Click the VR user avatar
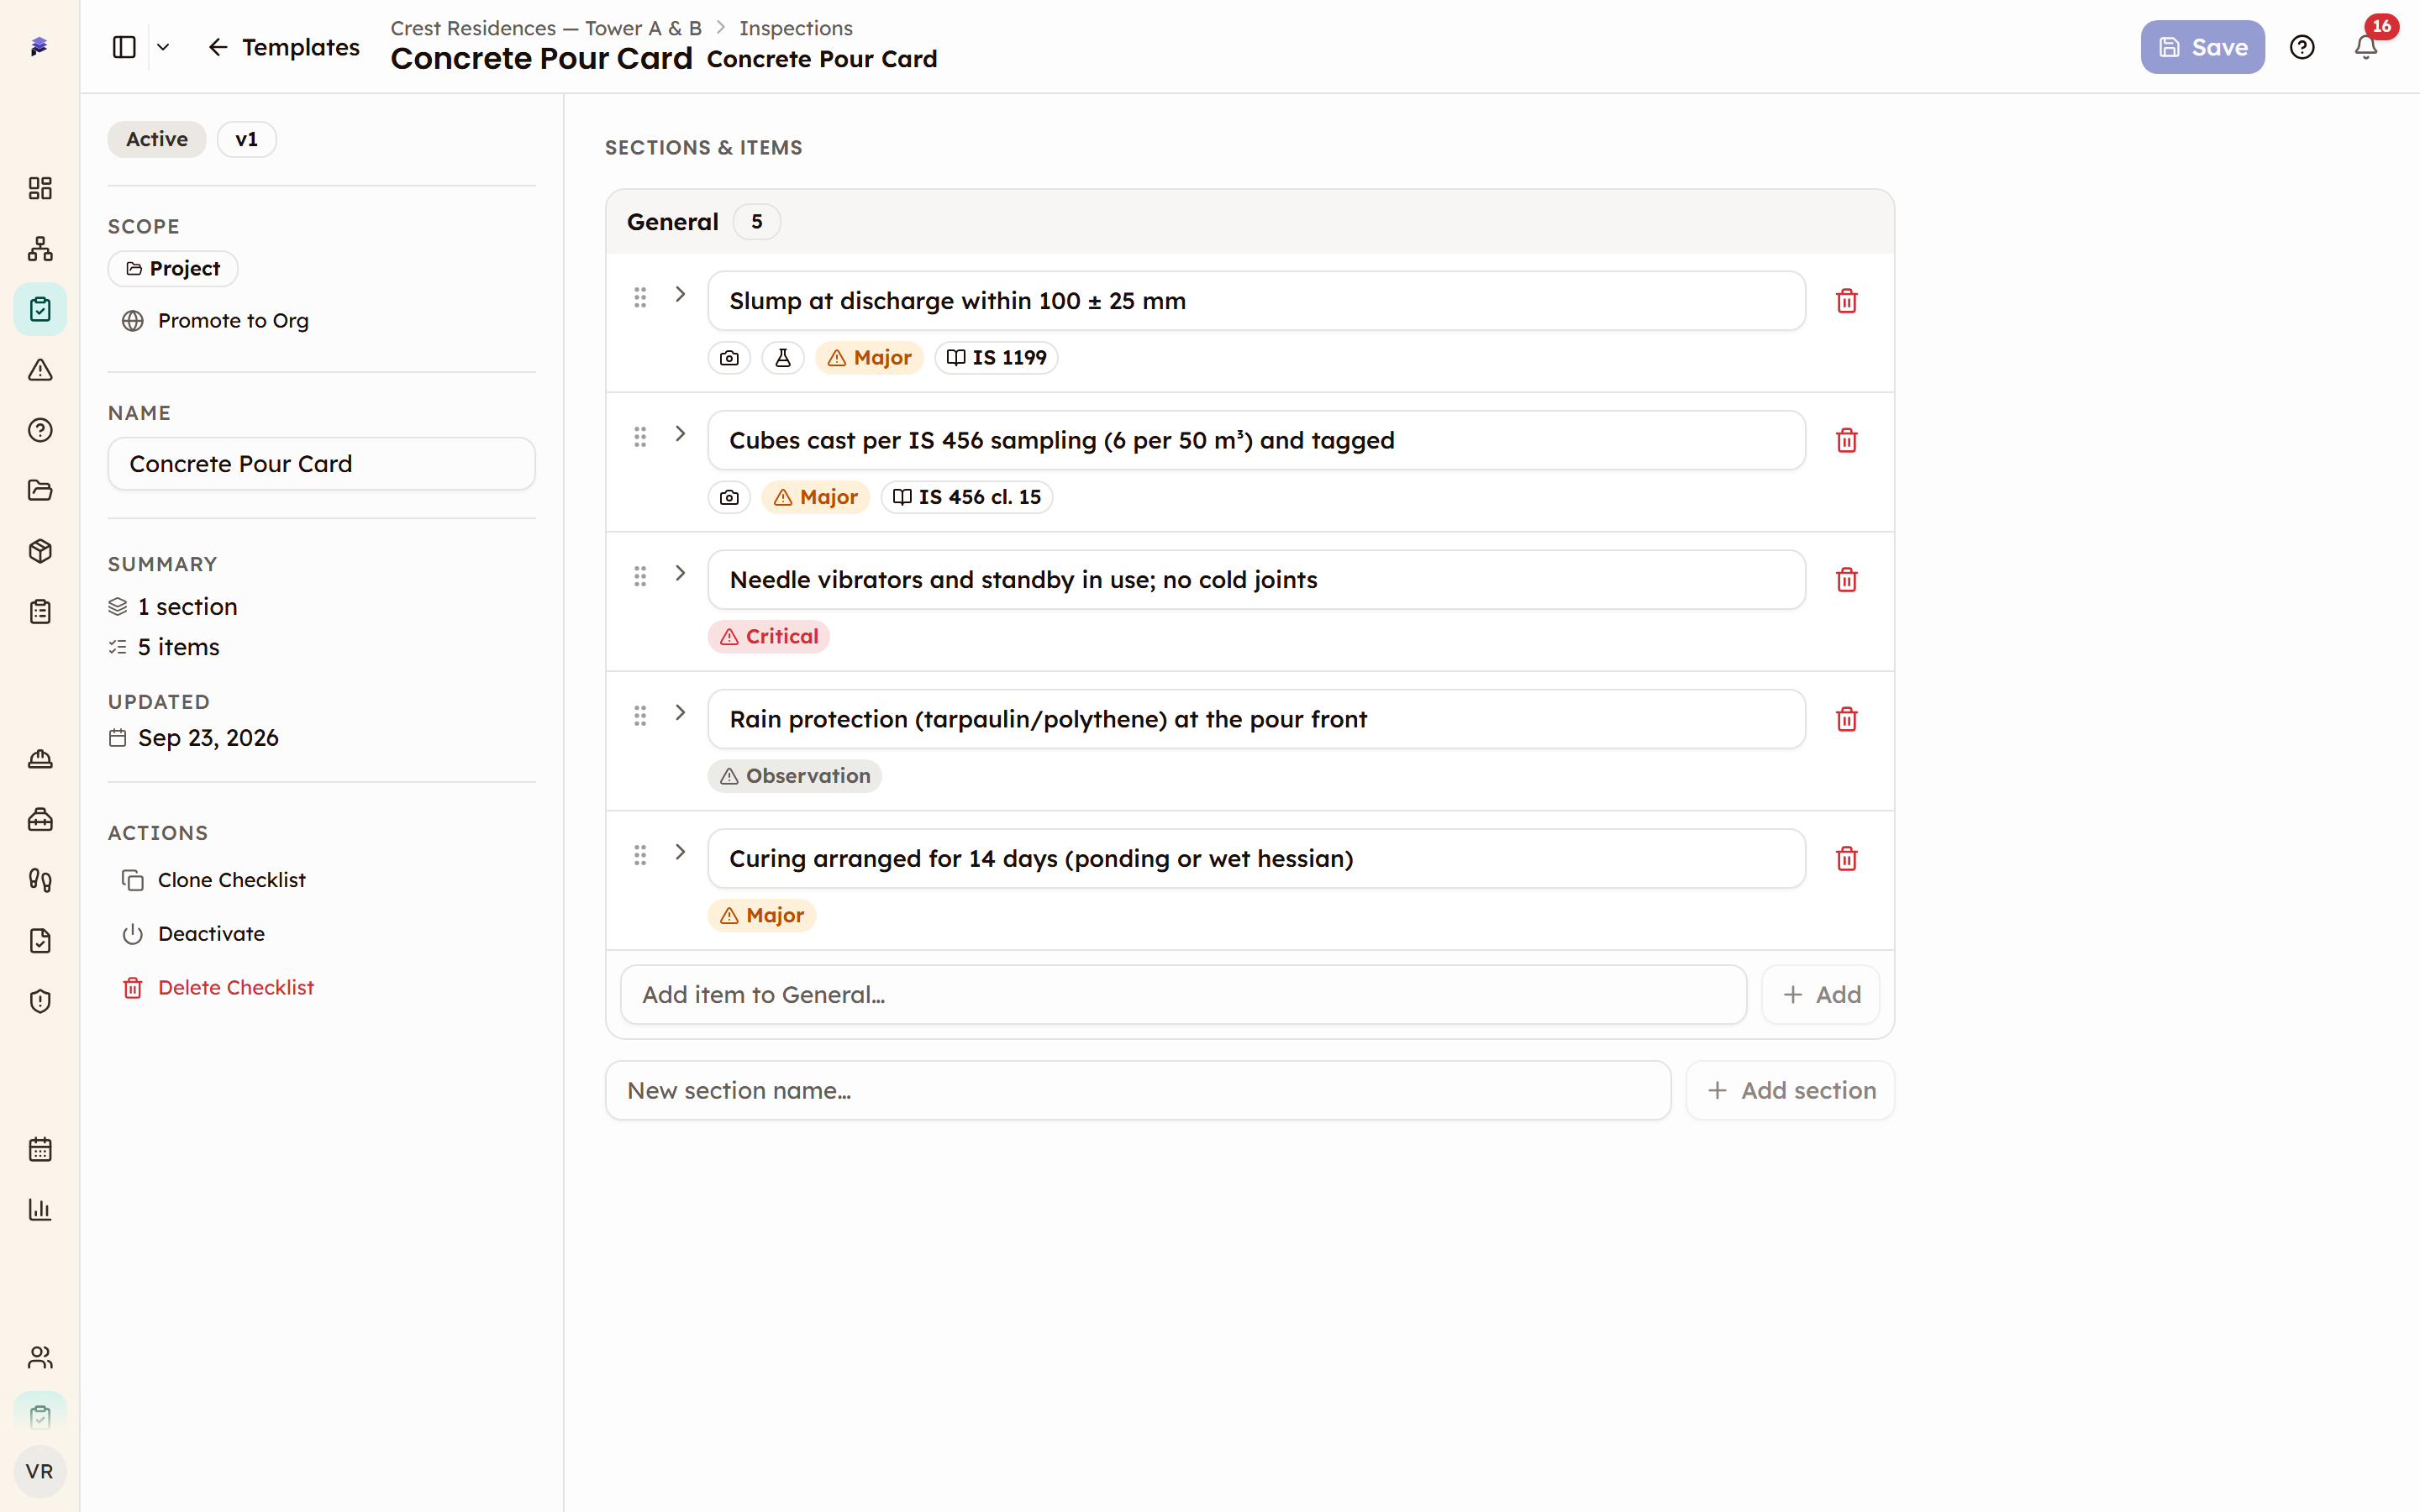The height and width of the screenshot is (1512, 2420). (x=40, y=1471)
